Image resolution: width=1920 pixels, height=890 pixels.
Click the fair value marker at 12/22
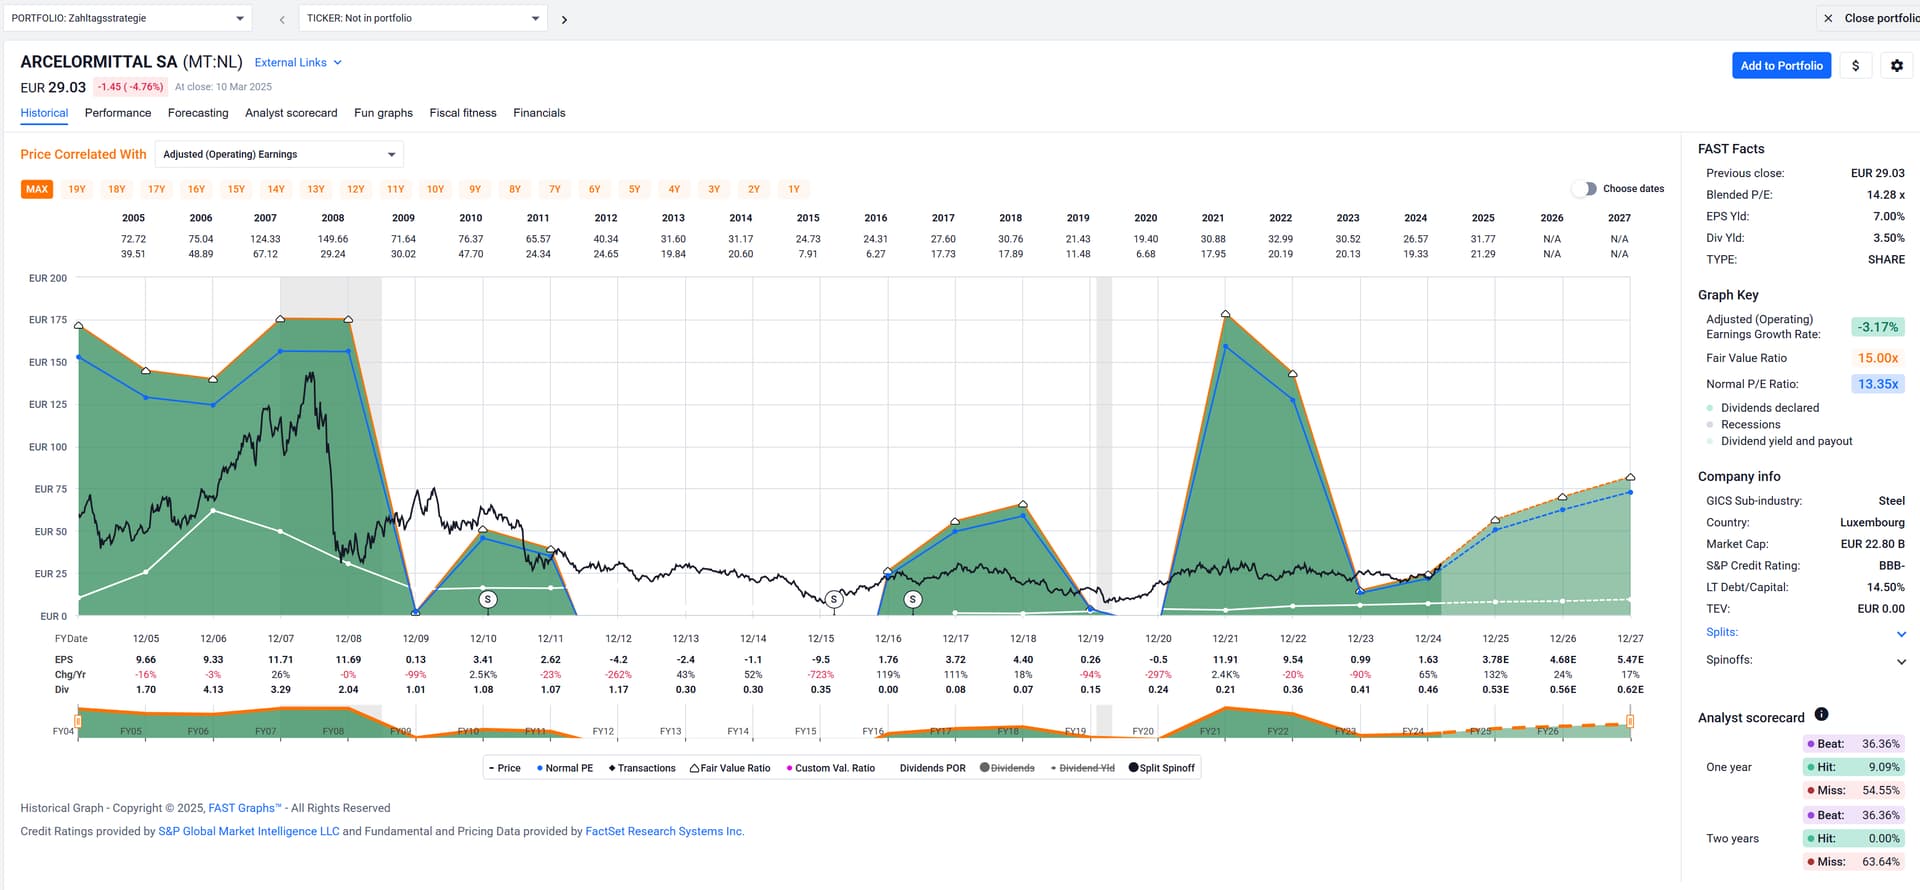tap(1293, 374)
